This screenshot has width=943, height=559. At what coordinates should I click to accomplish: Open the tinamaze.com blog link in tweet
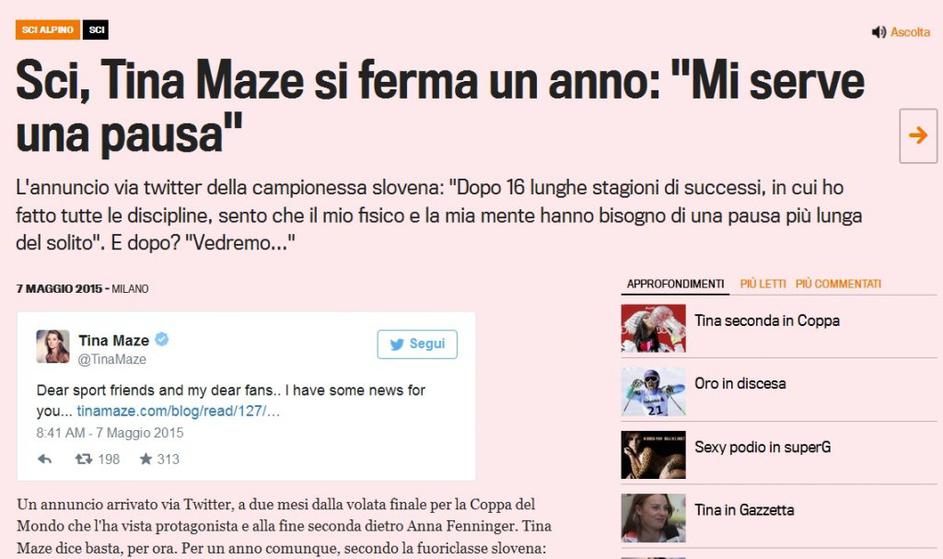pyautogui.click(x=178, y=411)
